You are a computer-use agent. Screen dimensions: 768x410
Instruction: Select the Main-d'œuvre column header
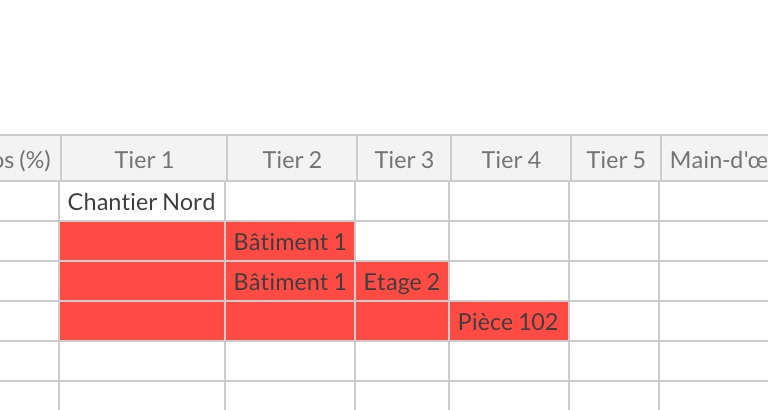click(715, 158)
